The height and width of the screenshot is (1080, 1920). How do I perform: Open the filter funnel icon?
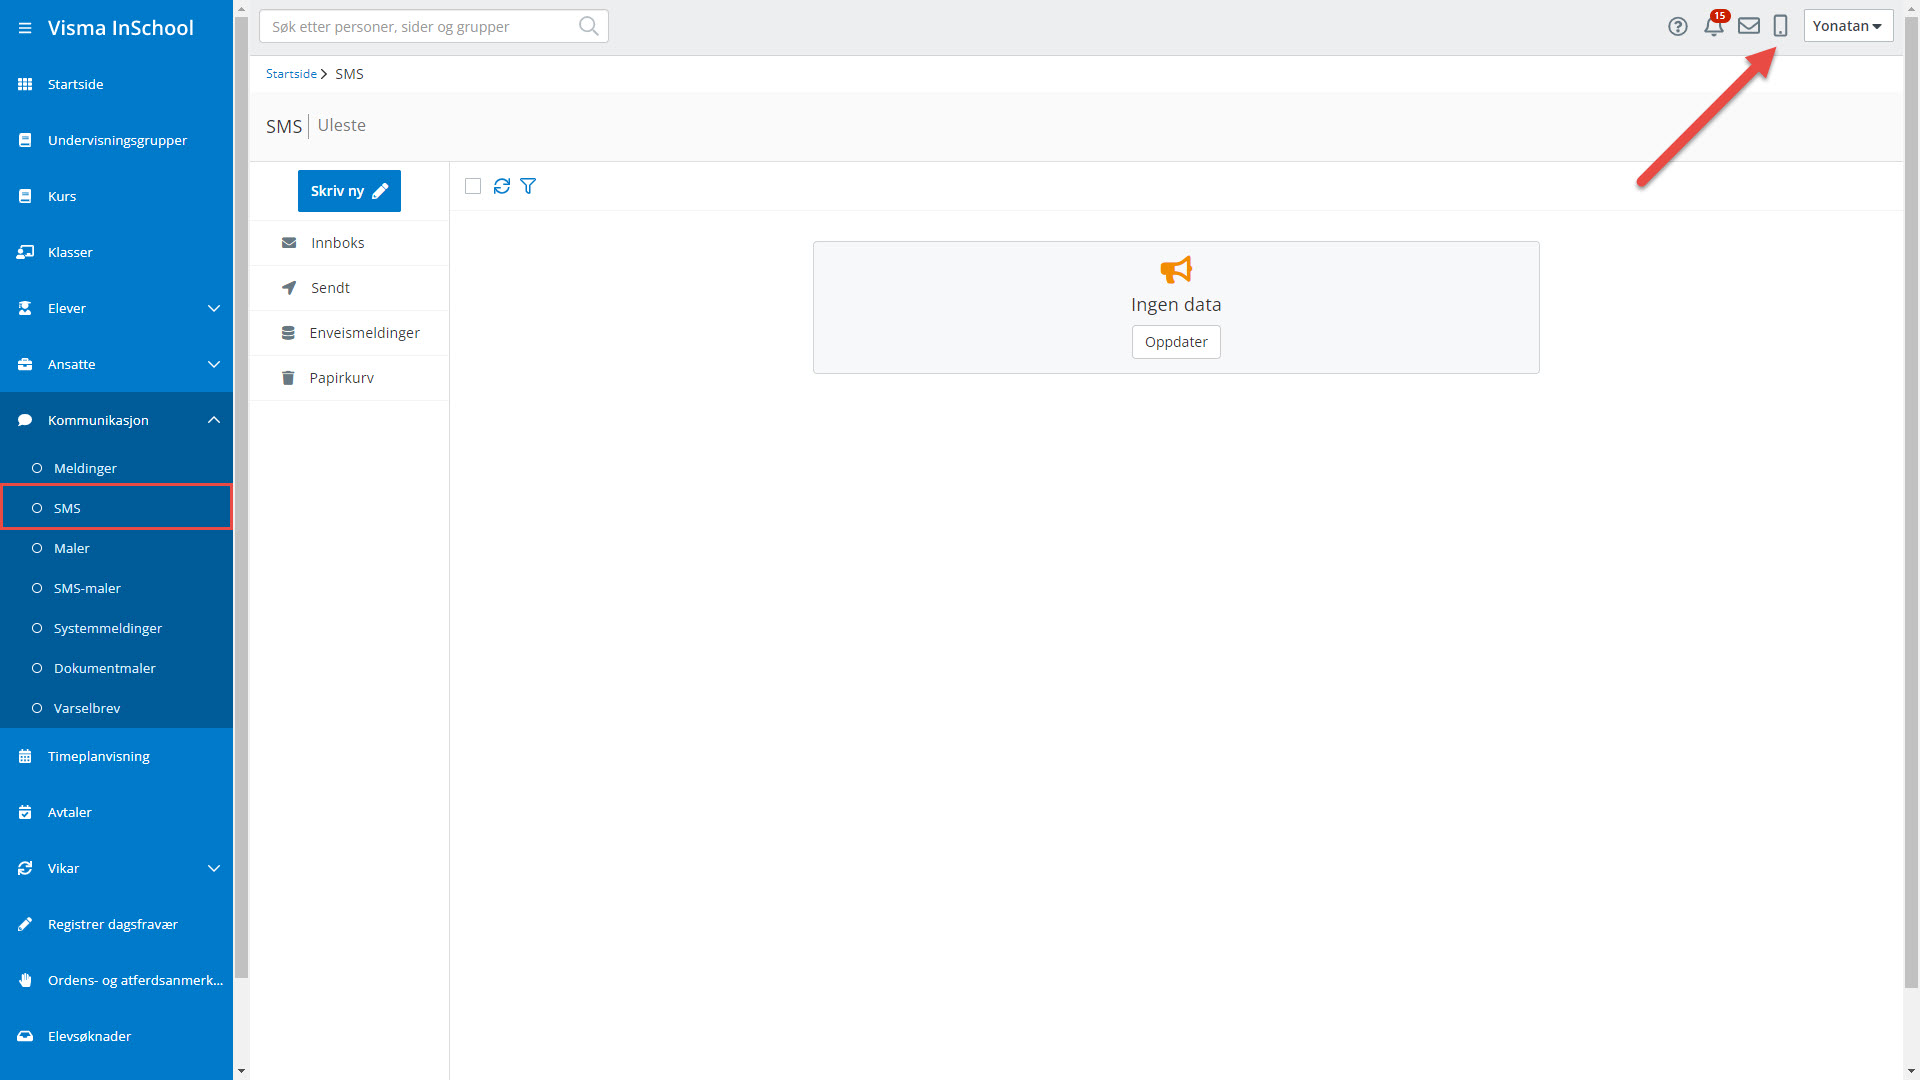click(528, 186)
